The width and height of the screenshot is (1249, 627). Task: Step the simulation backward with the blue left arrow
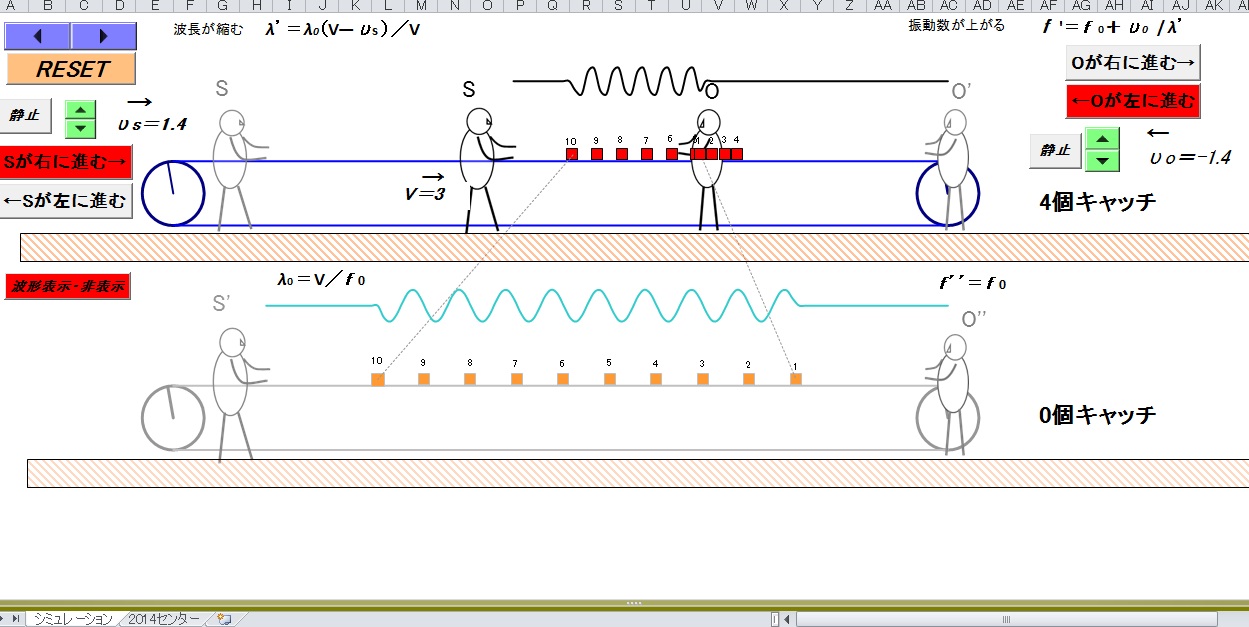click(37, 36)
